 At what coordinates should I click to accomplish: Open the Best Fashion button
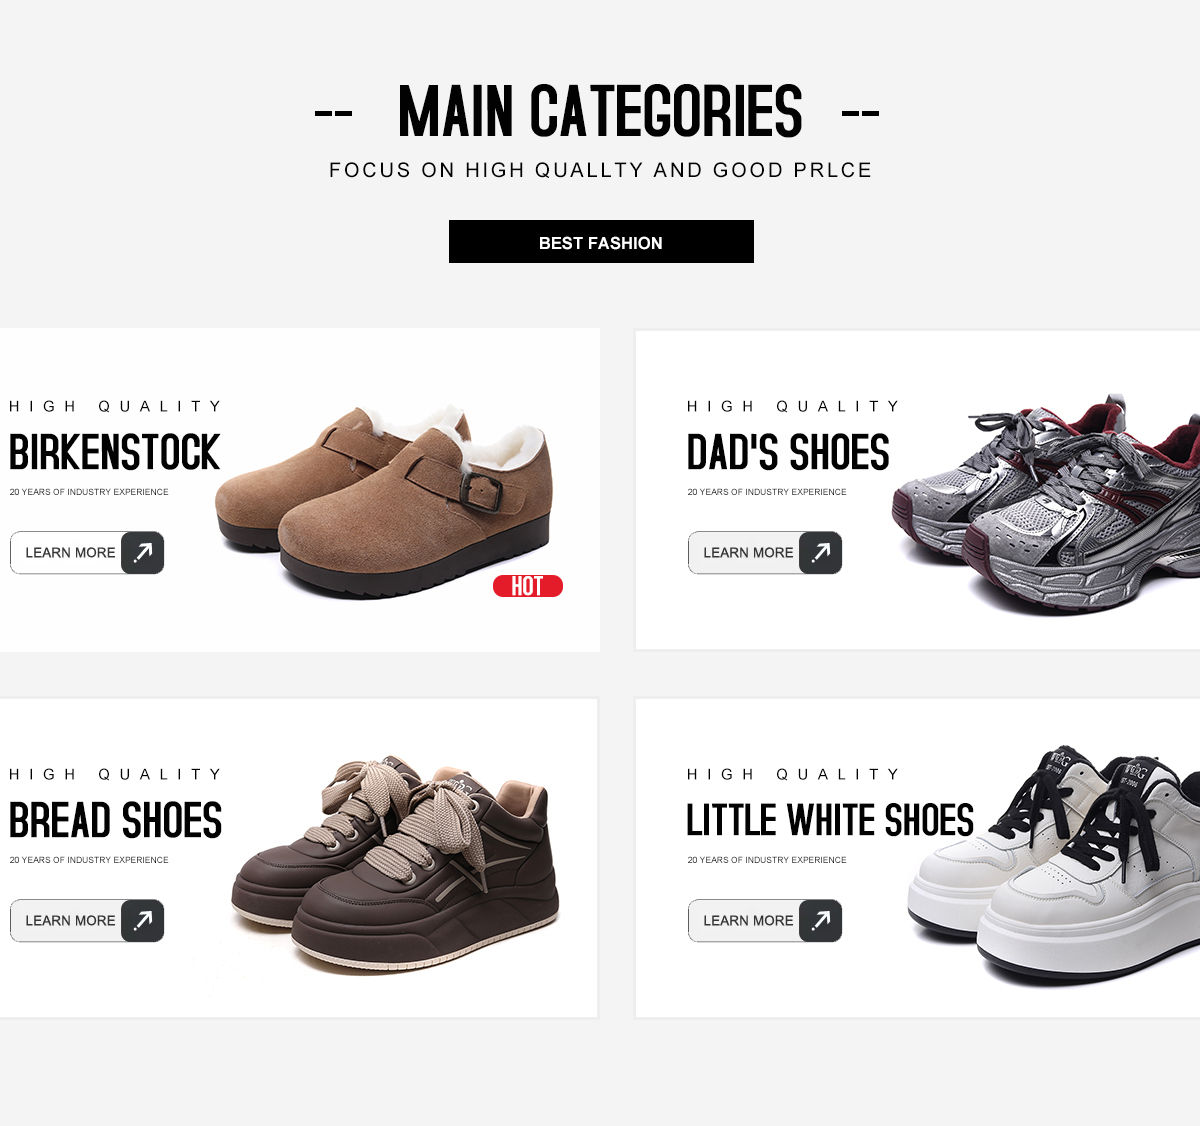[601, 242]
